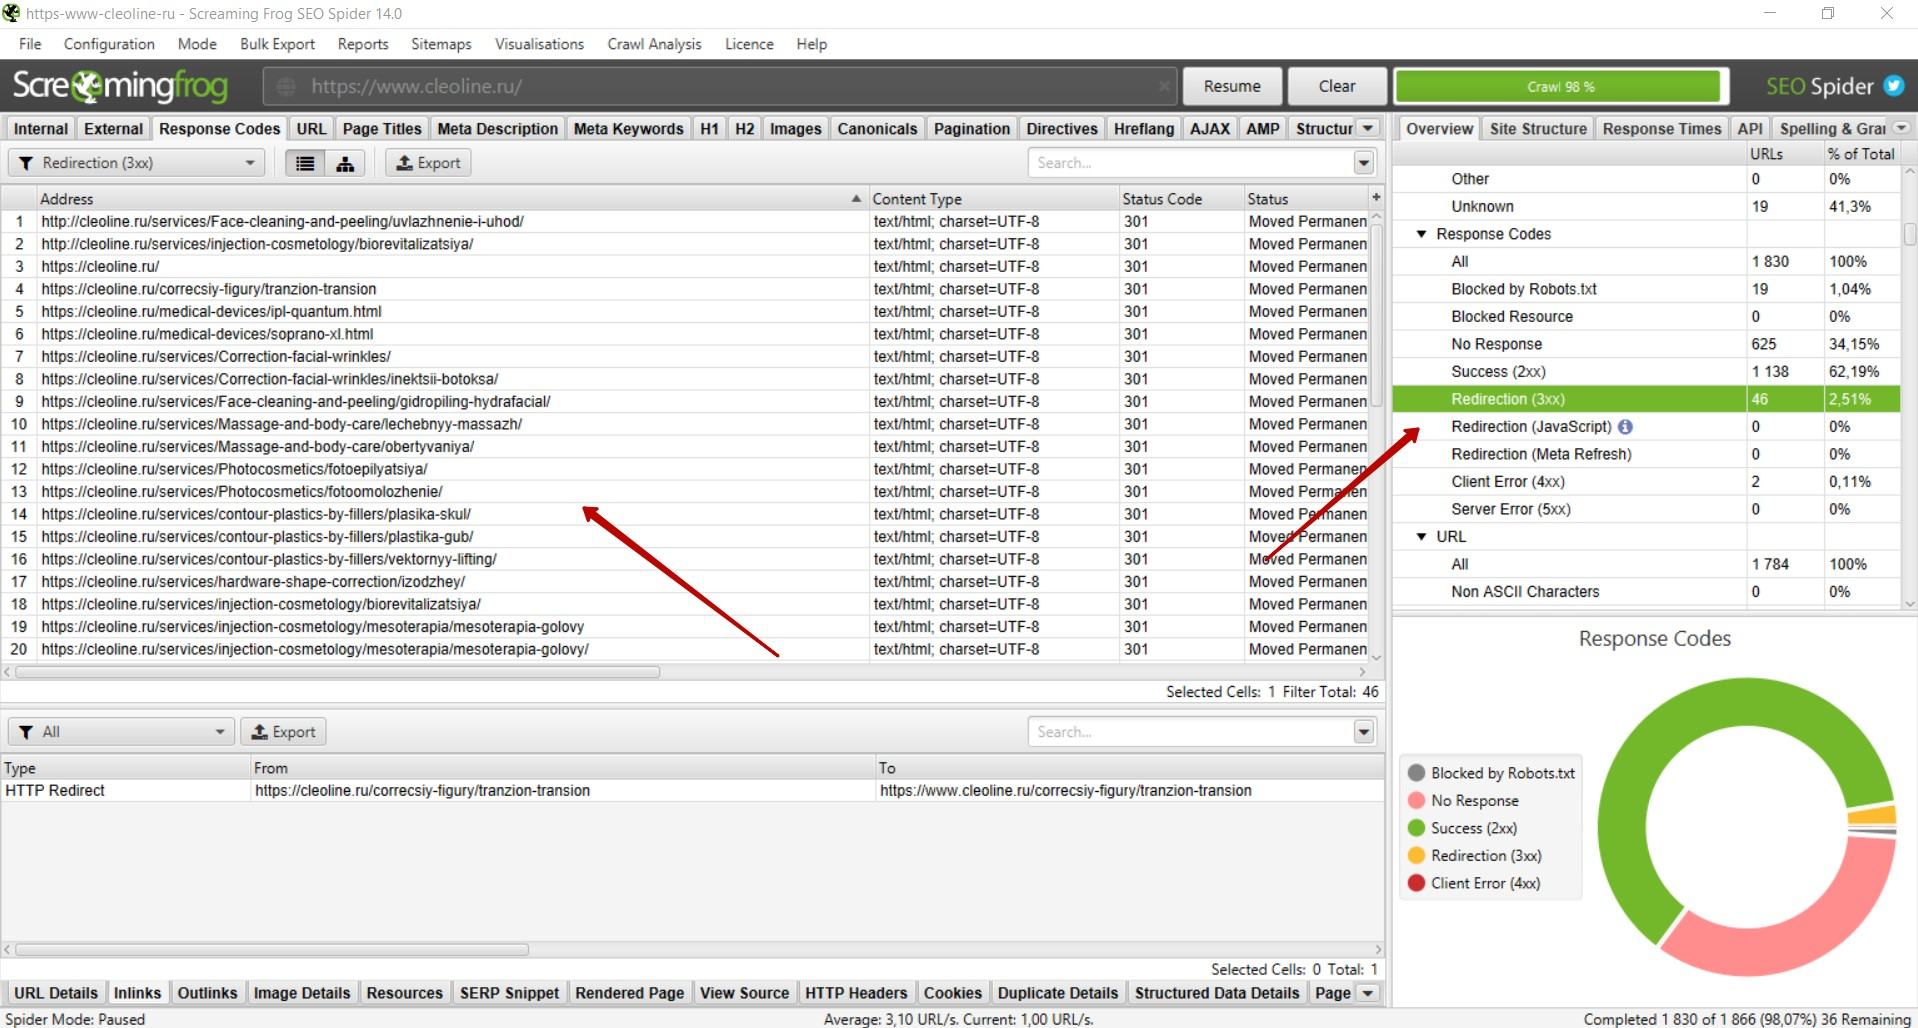
Task: Click info icon next to Redirection (JavaScript)
Action: (1625, 427)
